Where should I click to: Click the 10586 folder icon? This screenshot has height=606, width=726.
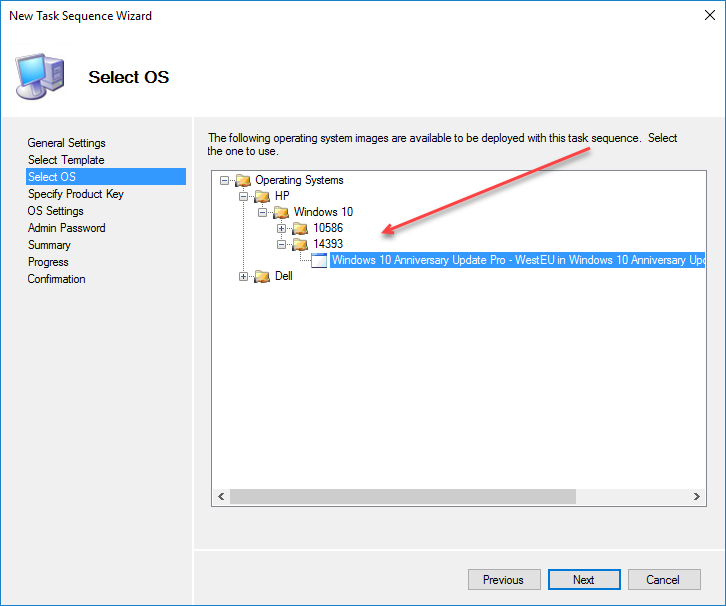(300, 229)
